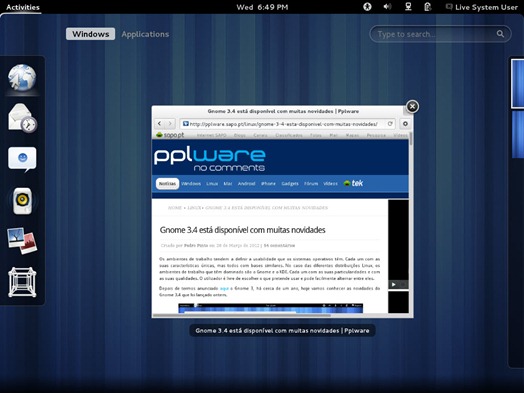Image resolution: width=524 pixels, height=393 pixels.
Task: Click the tek logo link
Action: pyautogui.click(x=353, y=183)
